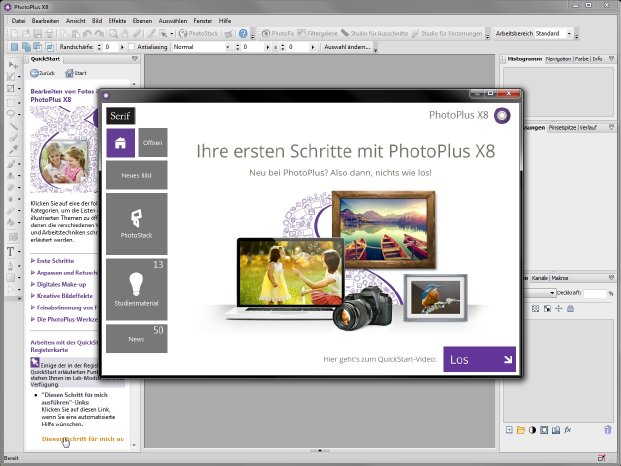The width and height of the screenshot is (621, 466).
Task: Click the PhotoFix toolbar button
Action: (x=278, y=34)
